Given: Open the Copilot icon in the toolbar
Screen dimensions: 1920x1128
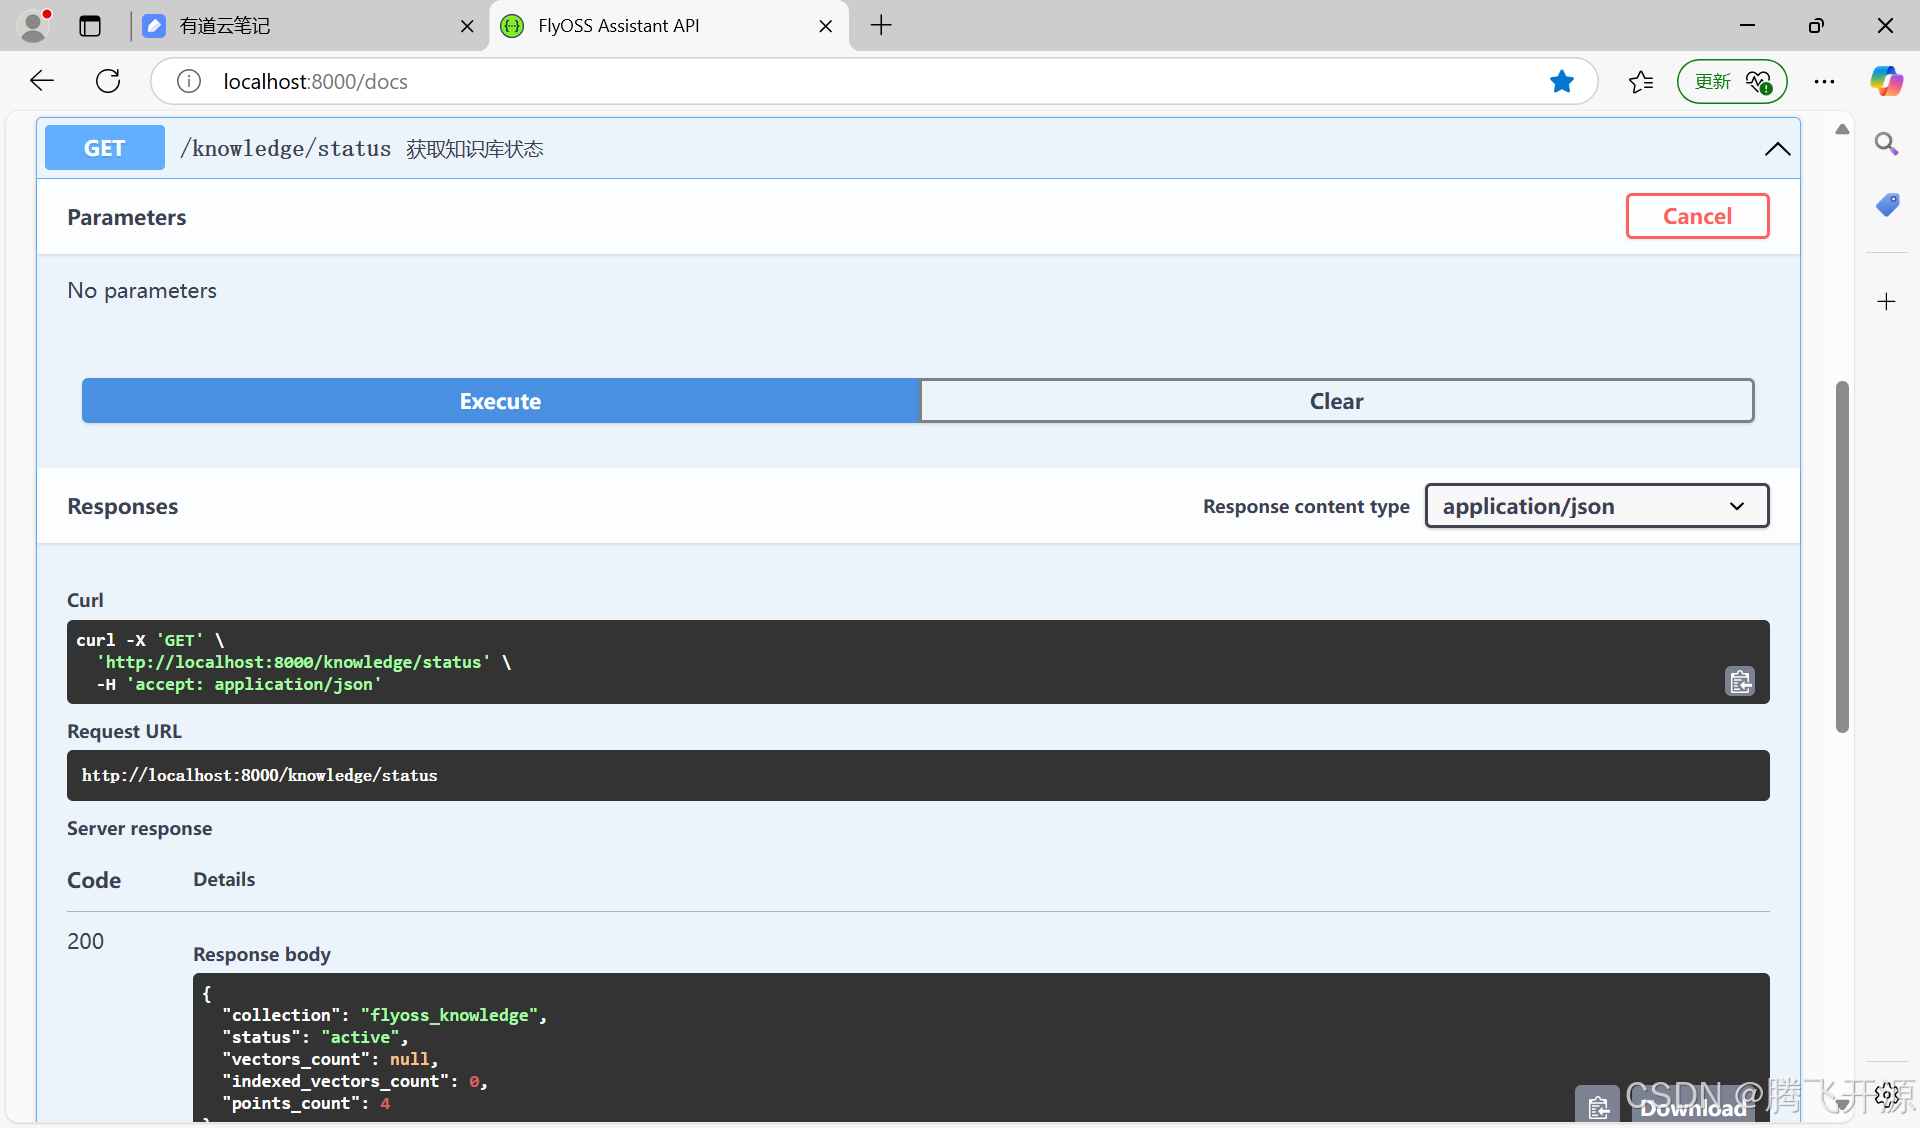Looking at the screenshot, I should pos(1886,81).
